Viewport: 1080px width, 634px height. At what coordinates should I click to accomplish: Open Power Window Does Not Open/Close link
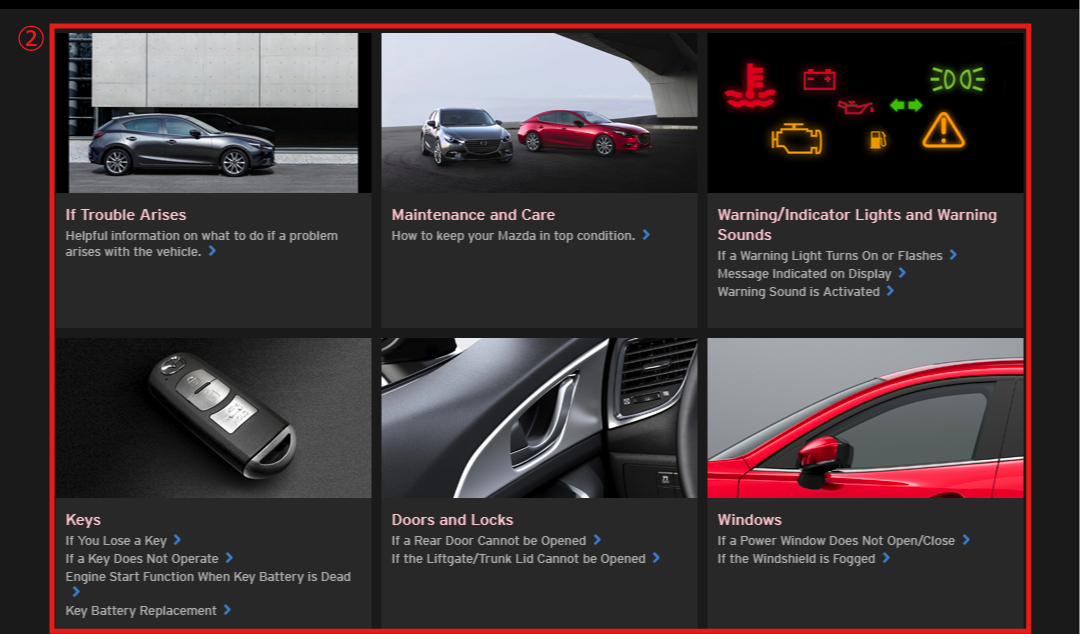pyautogui.click(x=836, y=541)
